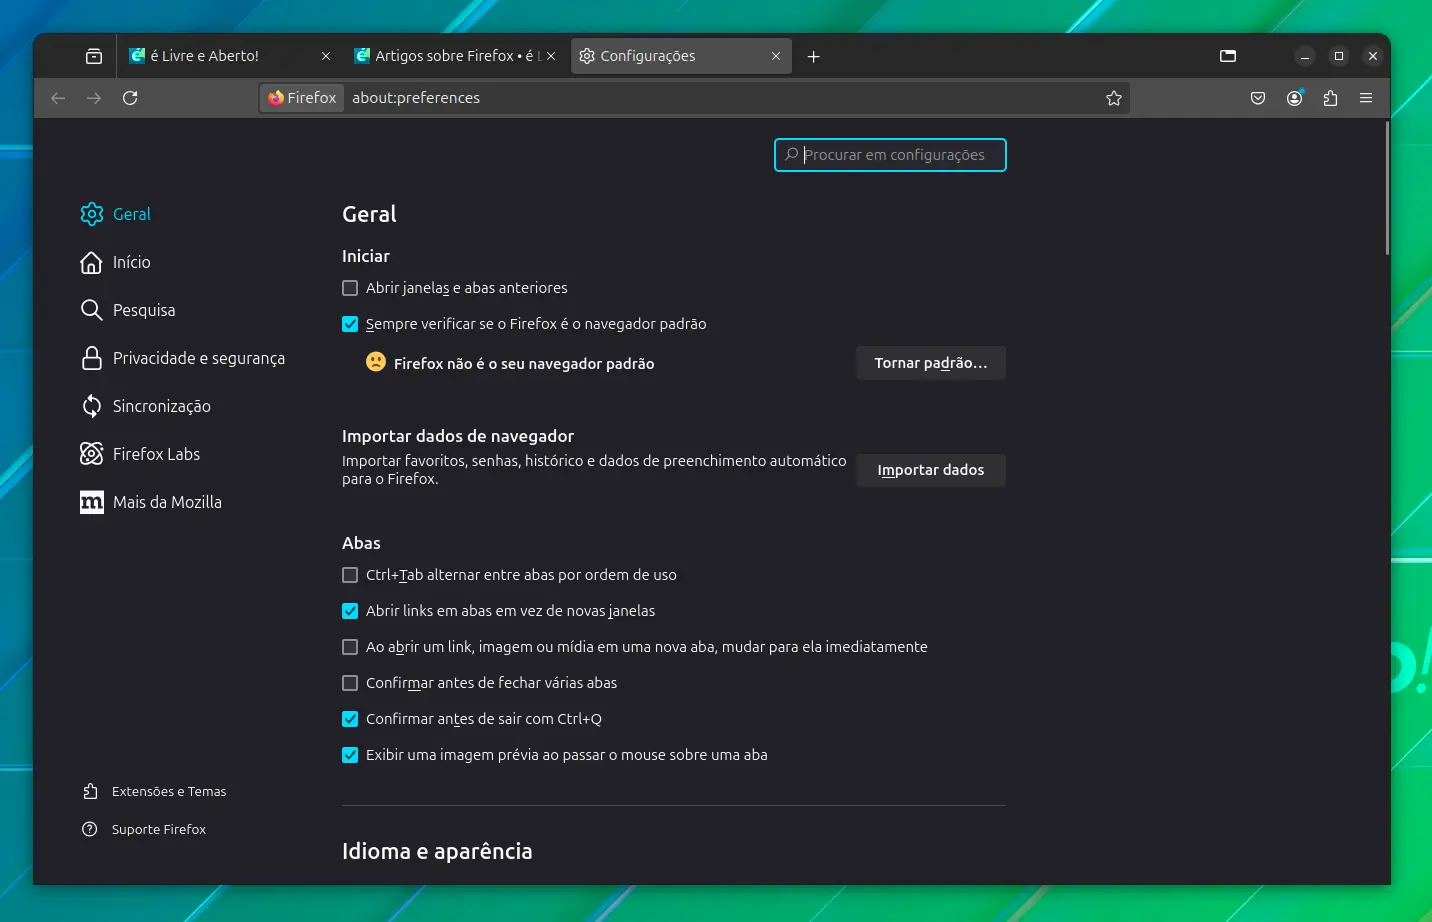Select the Configurações tab
The width and height of the screenshot is (1432, 922).
[x=681, y=56]
